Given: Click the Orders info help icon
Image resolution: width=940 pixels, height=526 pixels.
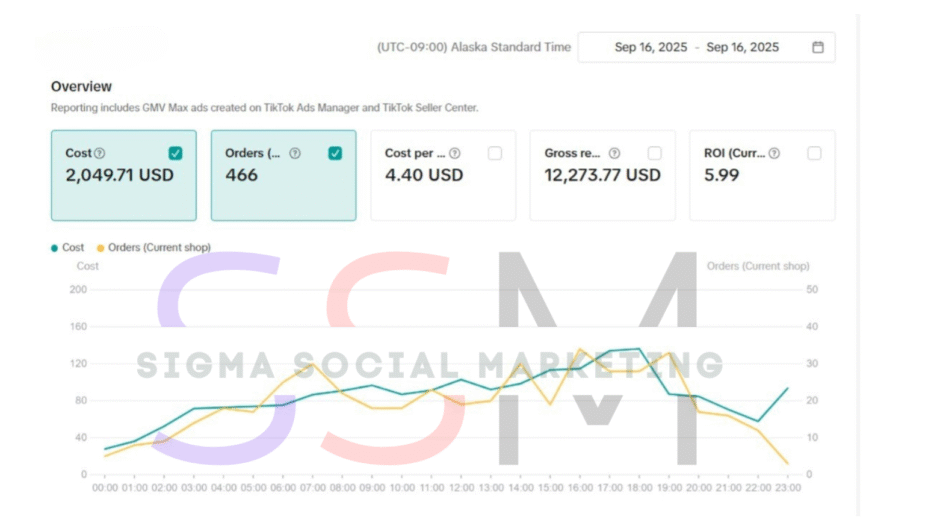Looking at the screenshot, I should coord(294,153).
